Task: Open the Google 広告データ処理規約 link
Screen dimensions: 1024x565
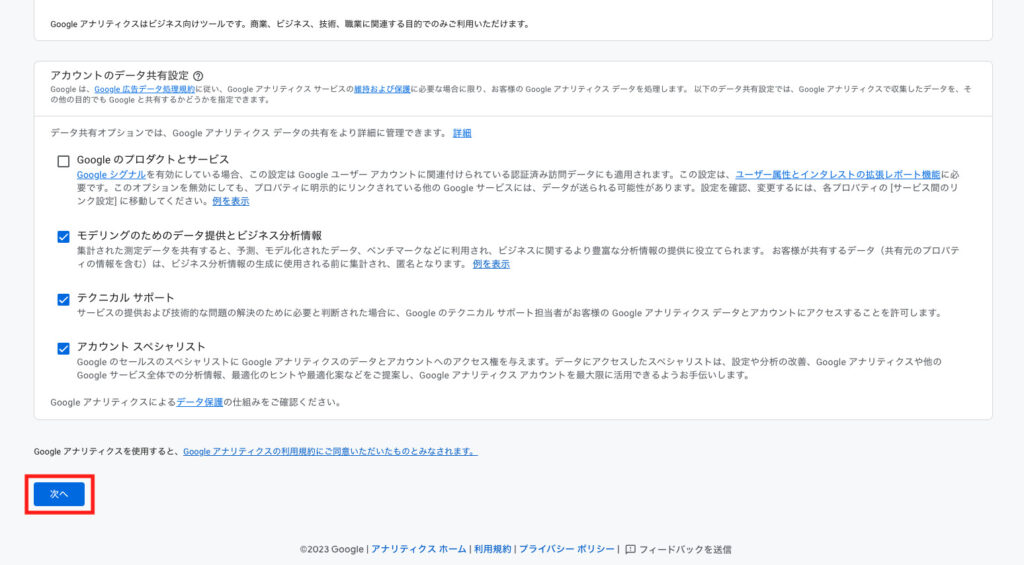Action: click(144, 89)
